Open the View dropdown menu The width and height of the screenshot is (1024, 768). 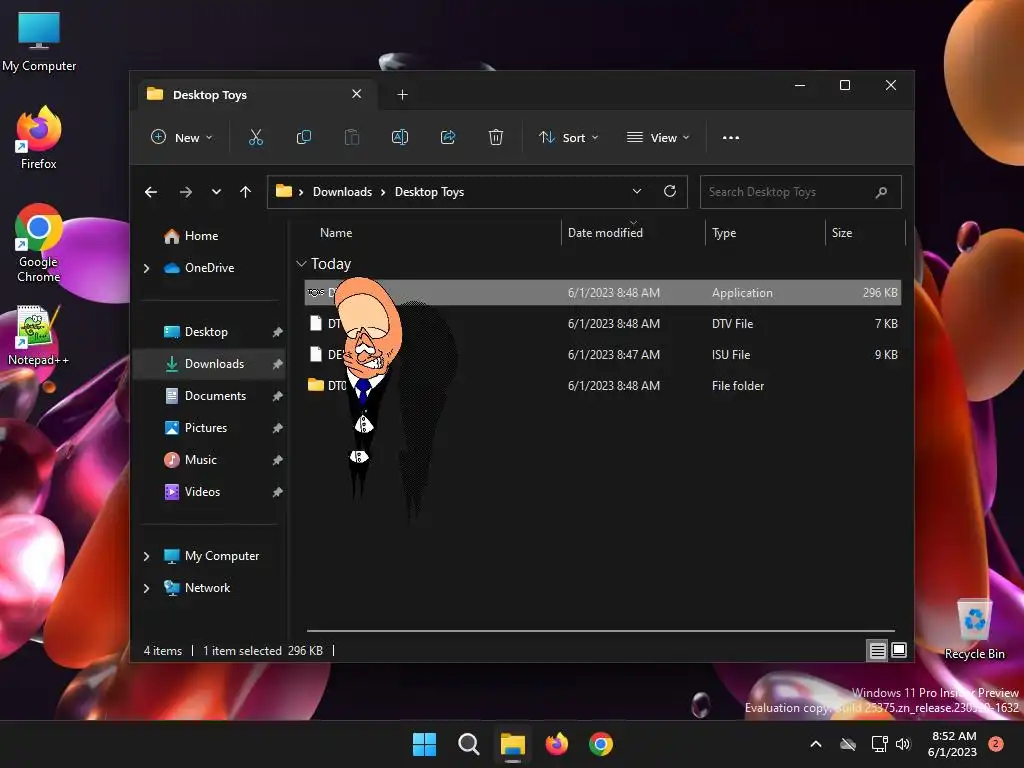click(x=658, y=138)
